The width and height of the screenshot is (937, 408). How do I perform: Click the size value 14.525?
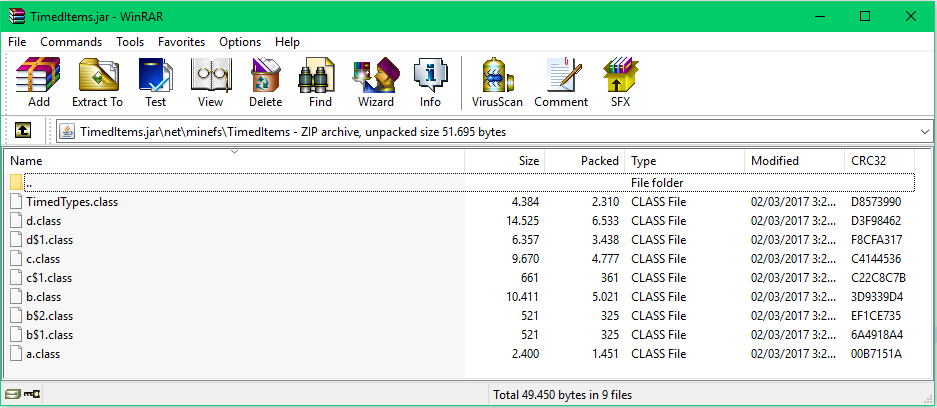tap(522, 221)
